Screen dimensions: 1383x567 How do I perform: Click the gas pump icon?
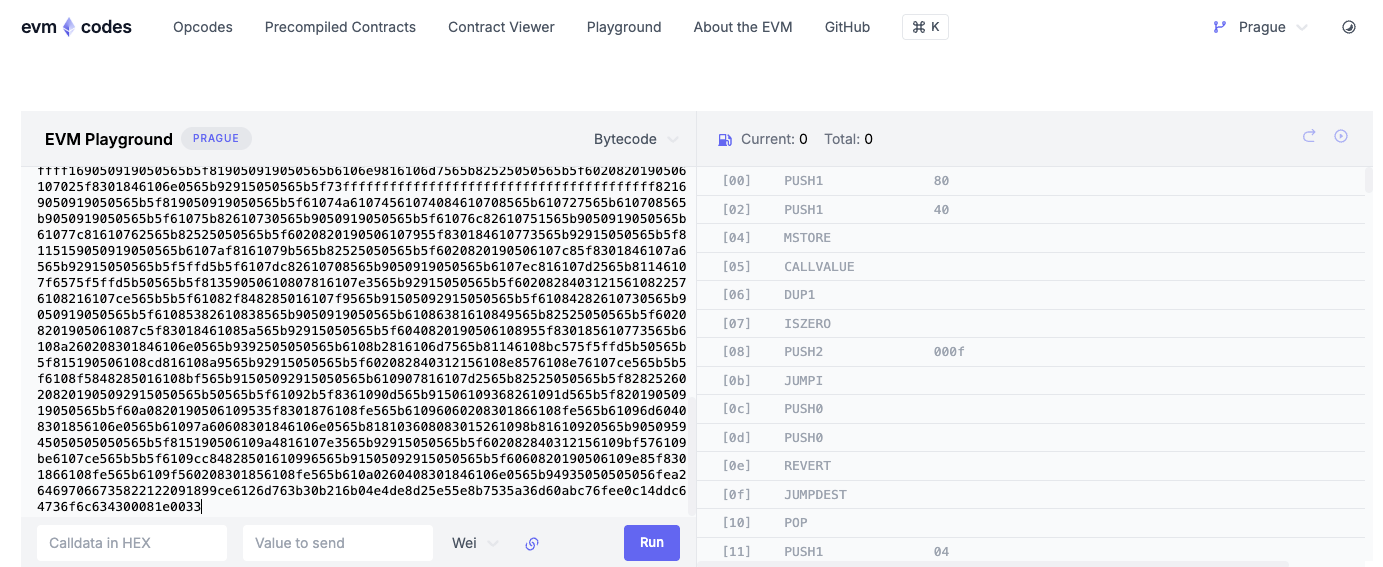click(x=725, y=139)
